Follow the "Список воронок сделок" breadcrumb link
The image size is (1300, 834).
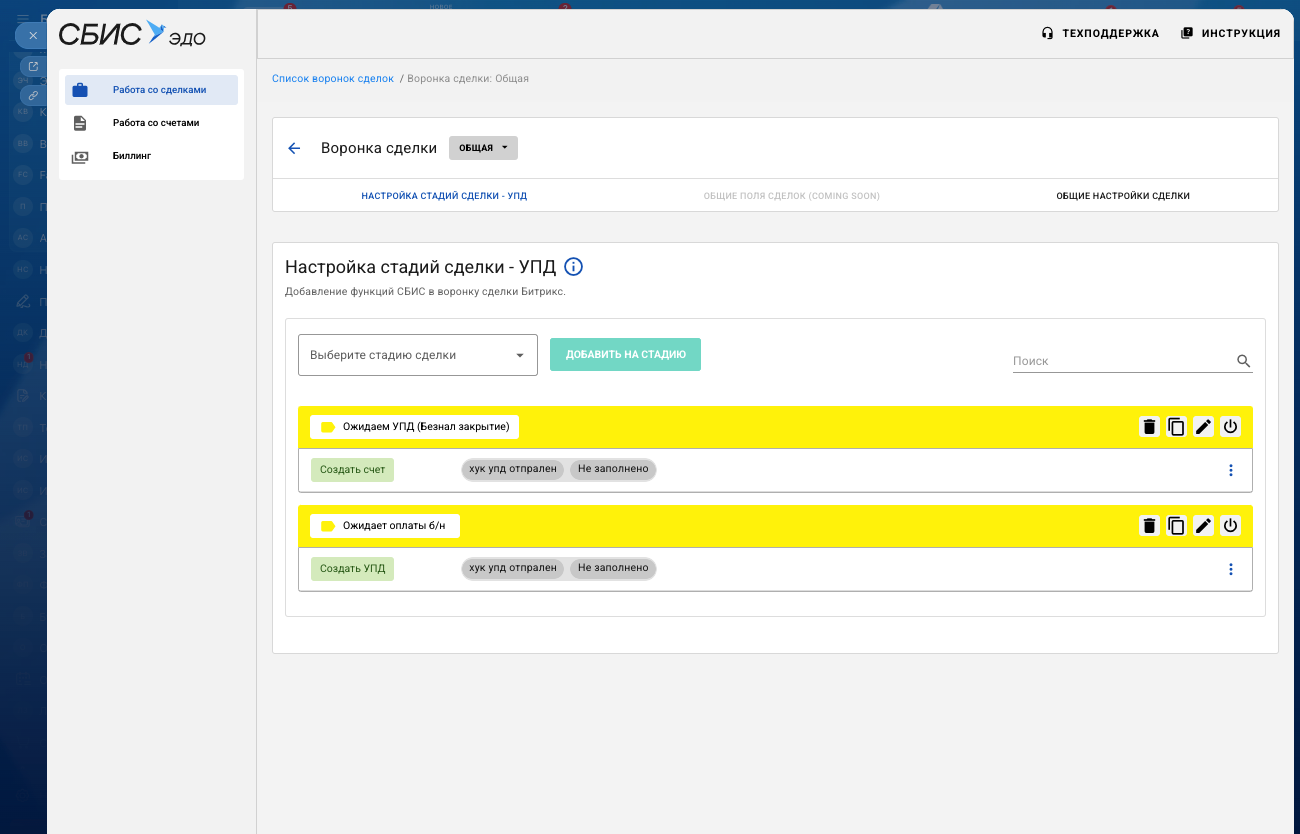333,78
